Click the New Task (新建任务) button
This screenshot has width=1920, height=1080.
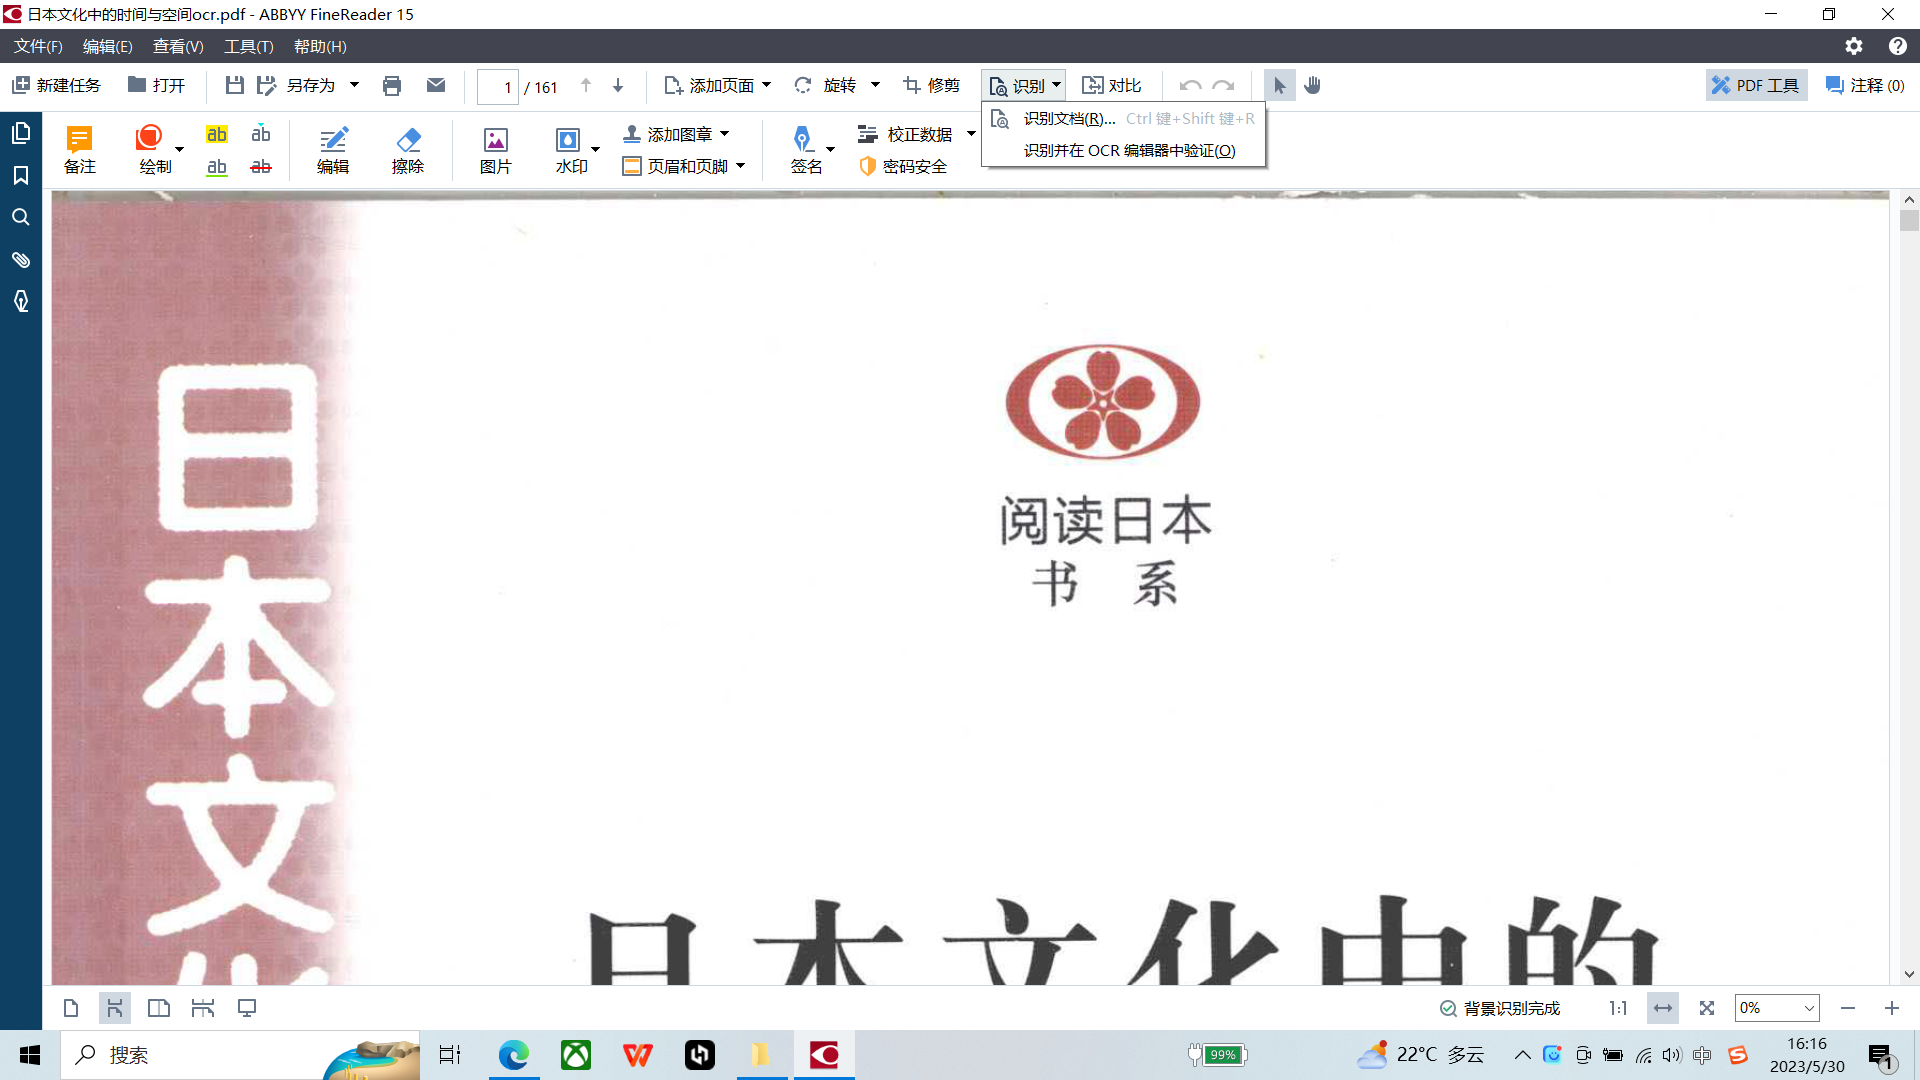pyautogui.click(x=57, y=86)
